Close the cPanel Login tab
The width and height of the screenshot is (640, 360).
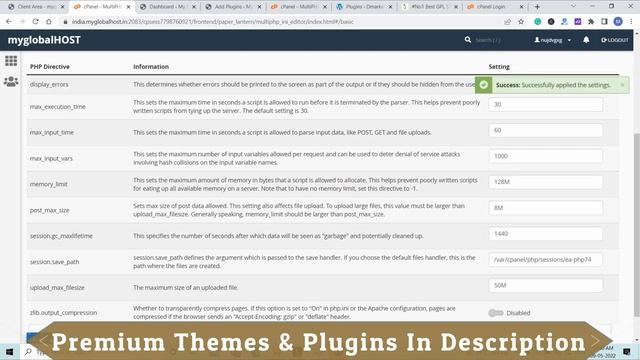coord(521,7)
